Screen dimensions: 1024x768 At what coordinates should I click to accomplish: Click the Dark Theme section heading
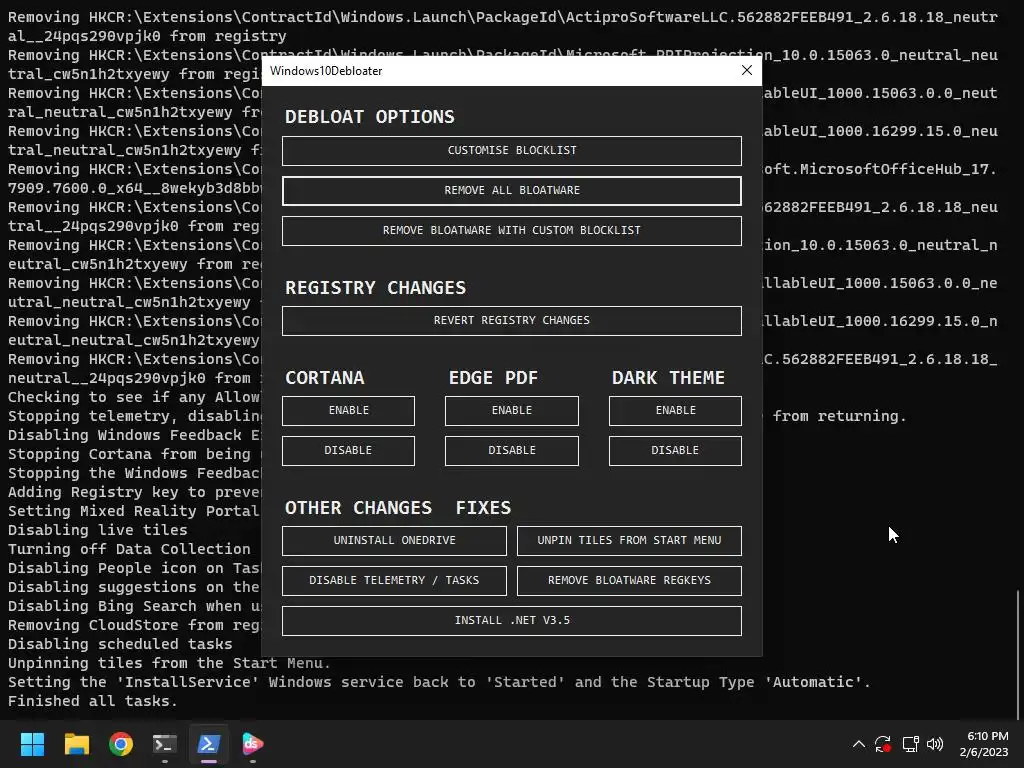point(668,378)
